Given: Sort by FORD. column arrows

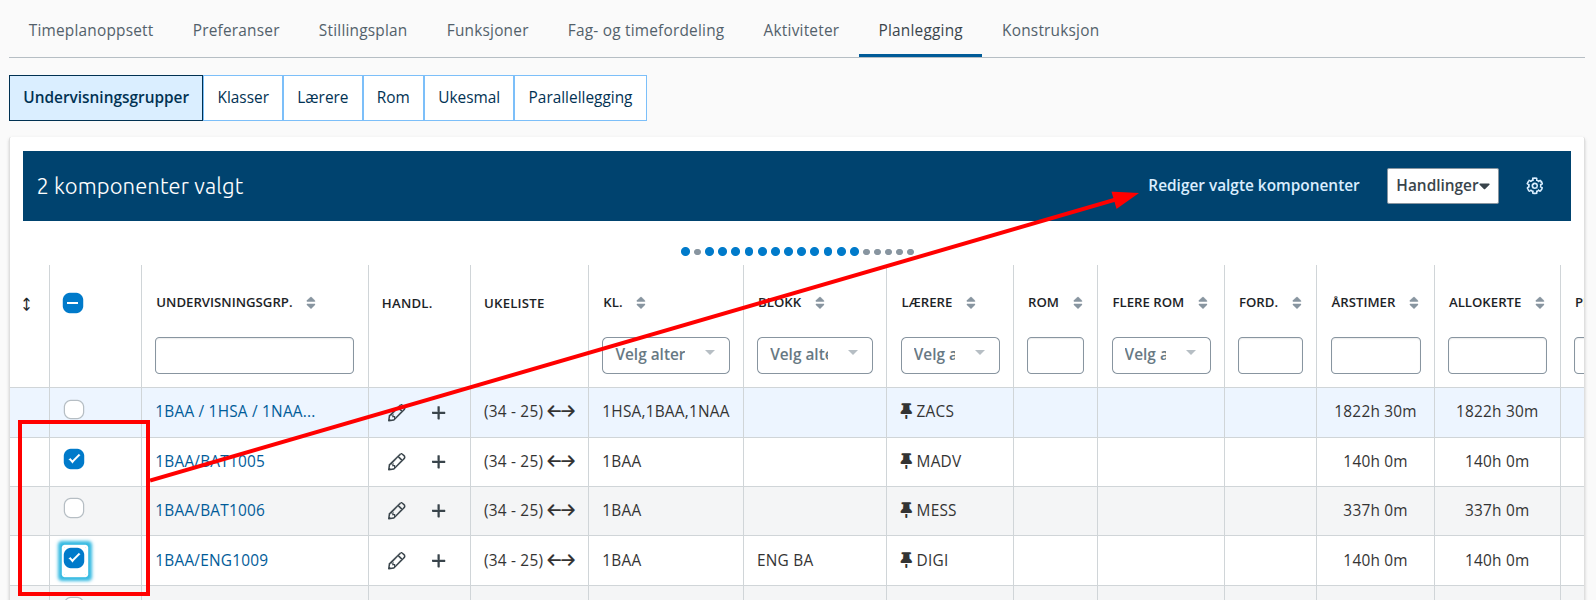Looking at the screenshot, I should (1297, 303).
